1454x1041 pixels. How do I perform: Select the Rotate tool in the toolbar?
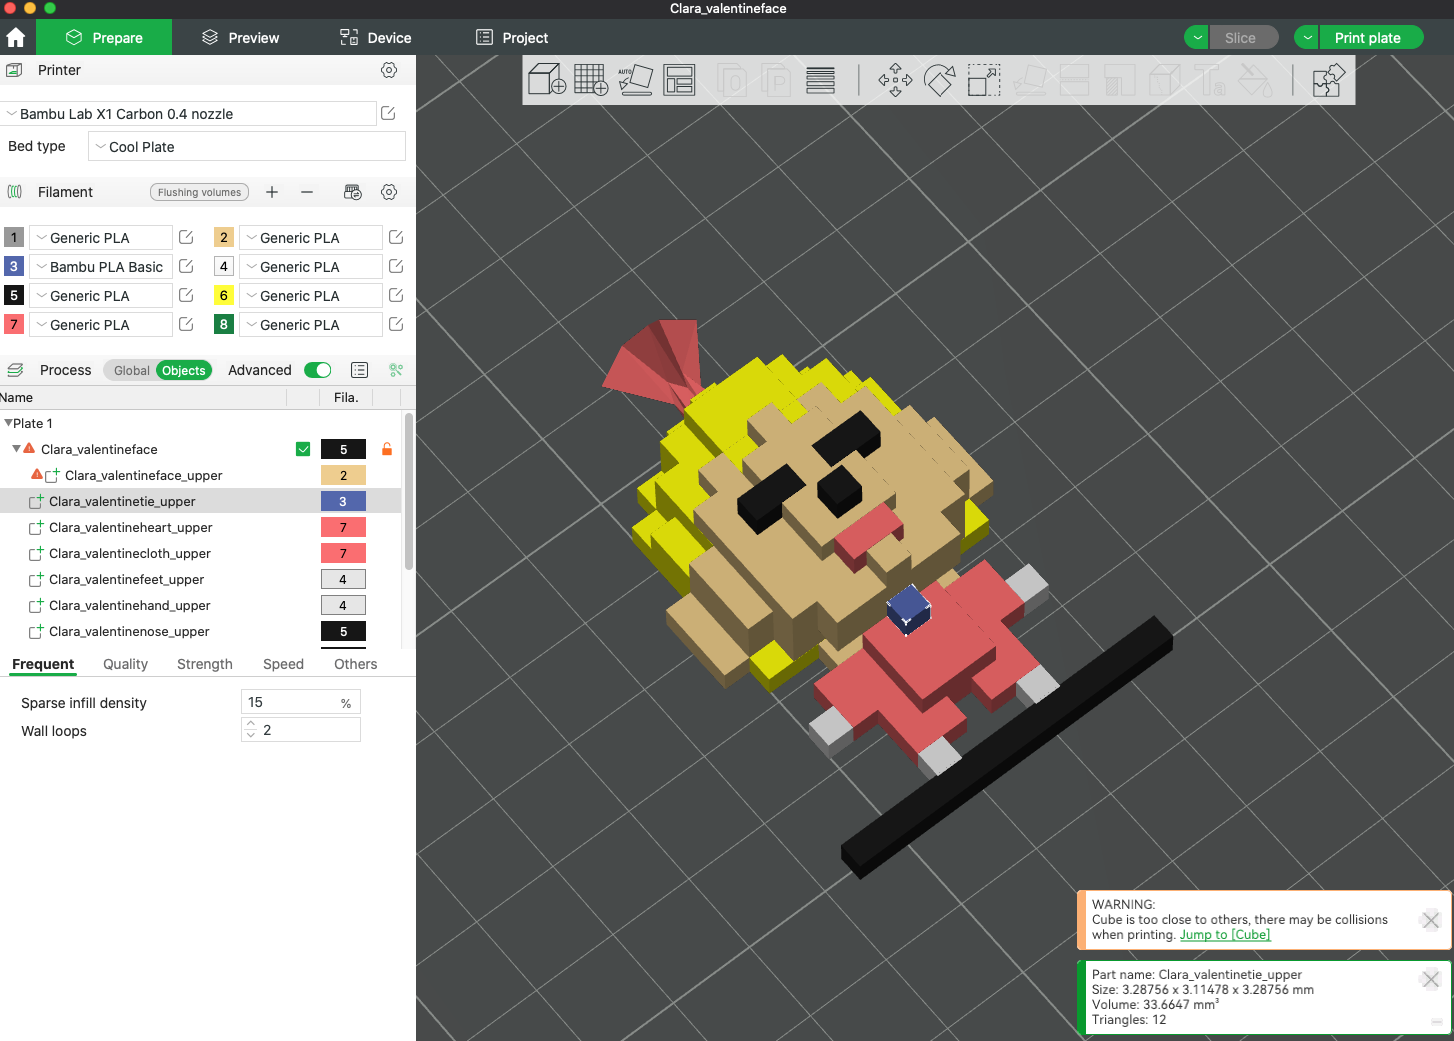pos(940,80)
